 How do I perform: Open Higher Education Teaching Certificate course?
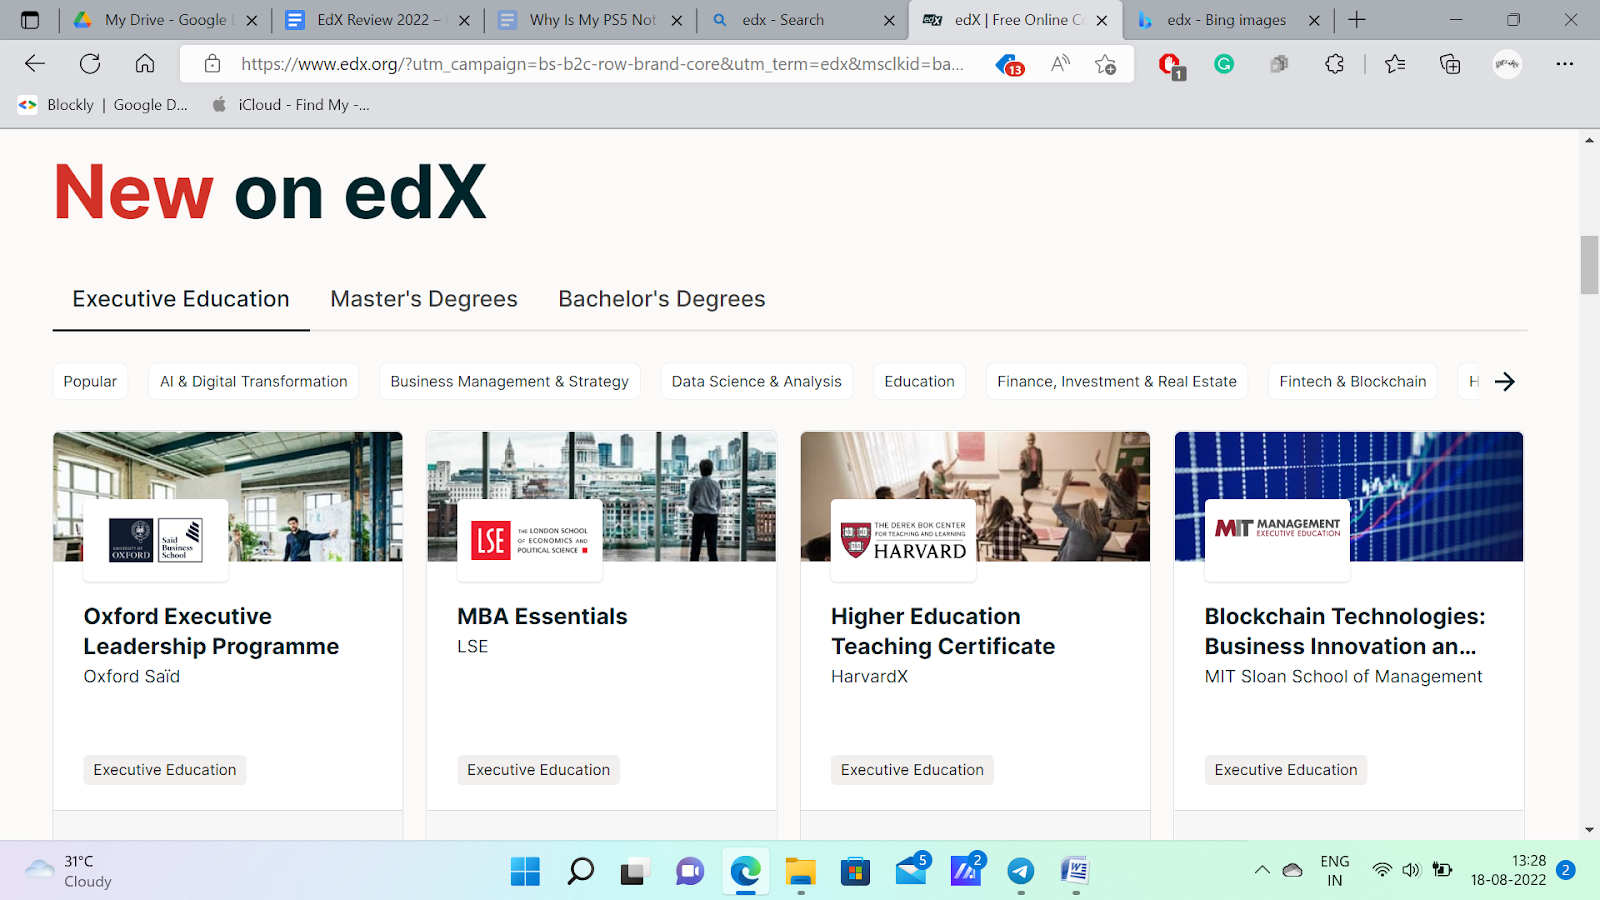(x=943, y=631)
